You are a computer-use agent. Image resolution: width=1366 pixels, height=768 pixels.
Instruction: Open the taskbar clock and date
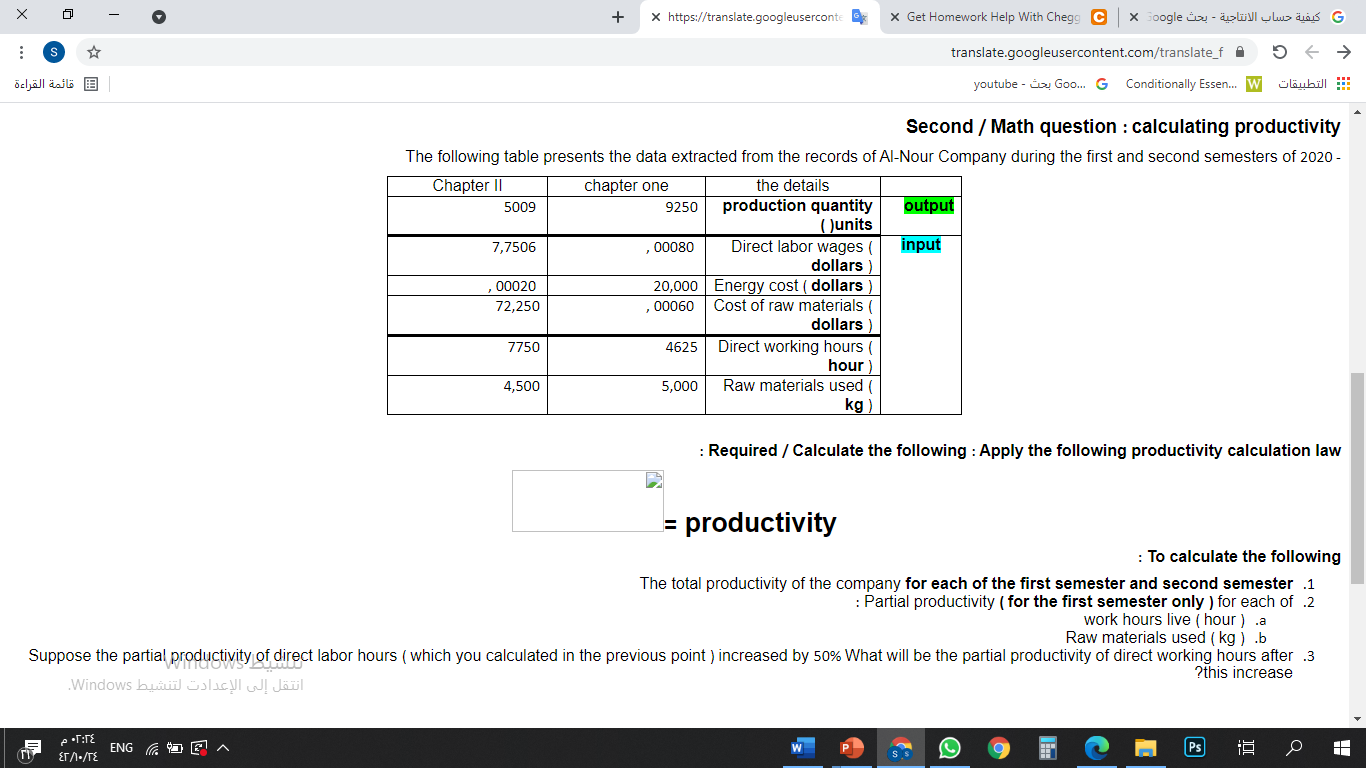pyautogui.click(x=77, y=748)
